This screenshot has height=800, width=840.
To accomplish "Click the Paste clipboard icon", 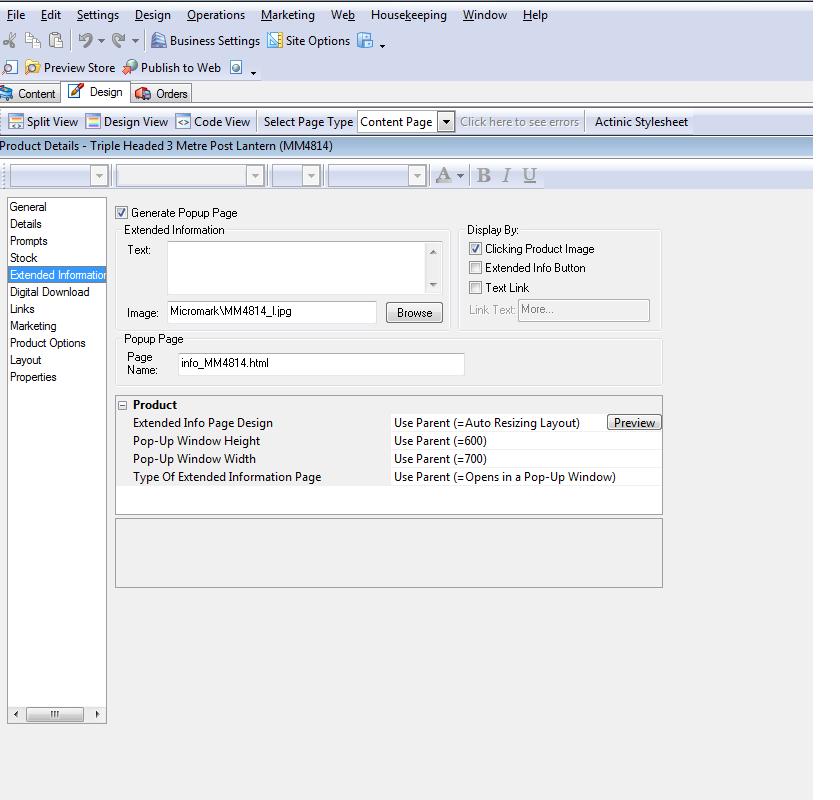I will click(56, 41).
